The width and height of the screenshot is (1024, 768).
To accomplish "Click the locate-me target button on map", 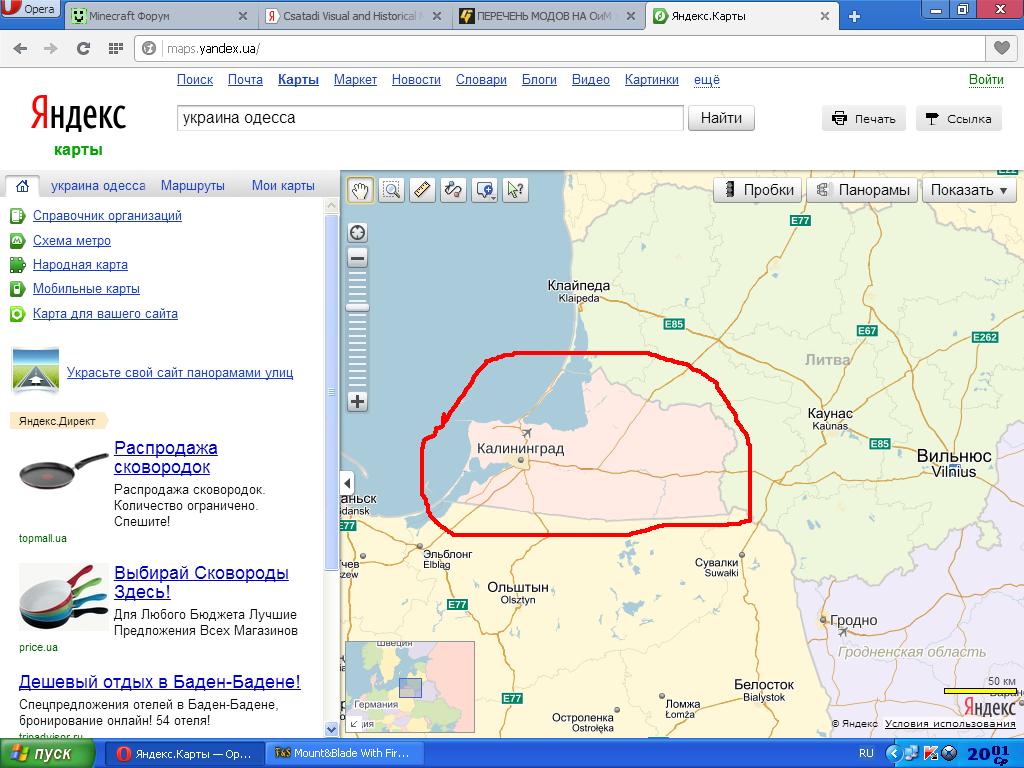I will coord(357,232).
